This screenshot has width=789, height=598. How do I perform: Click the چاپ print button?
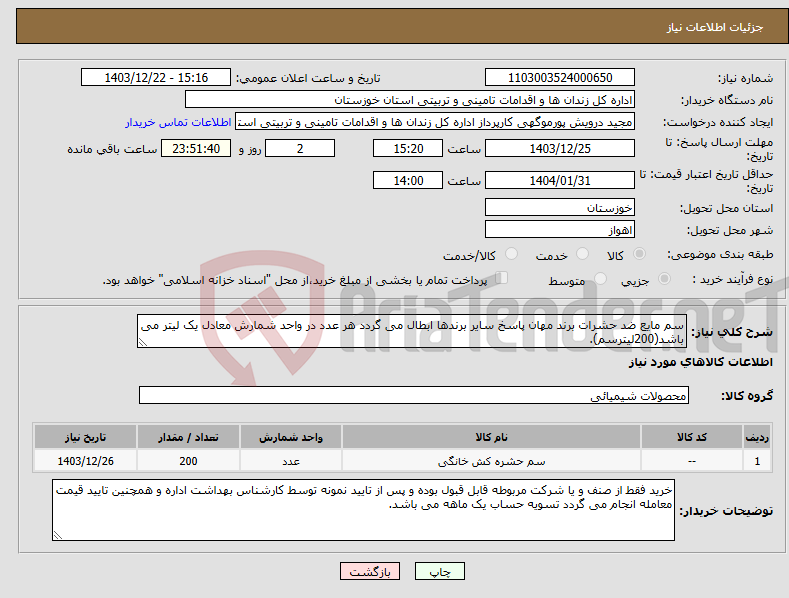coord(440,571)
